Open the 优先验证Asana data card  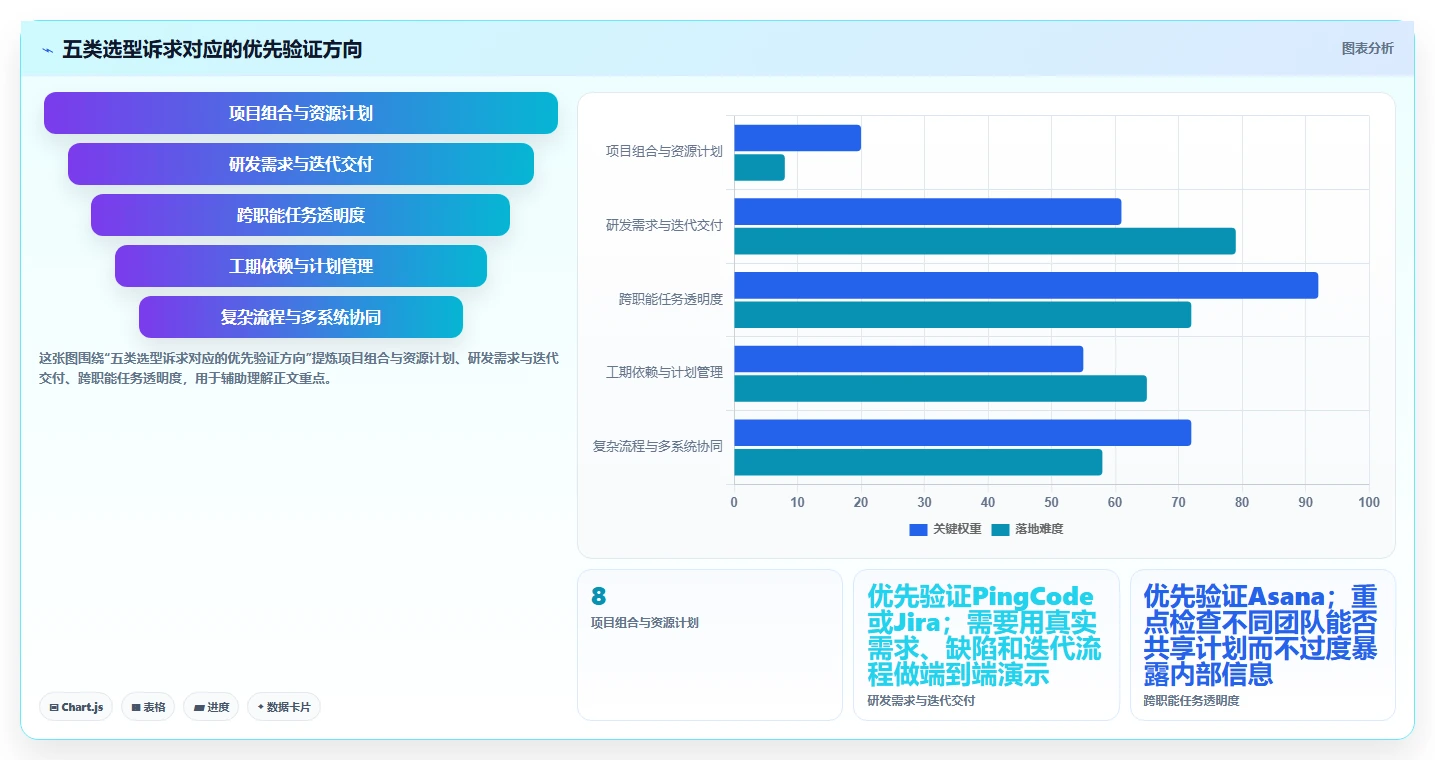[1262, 645]
